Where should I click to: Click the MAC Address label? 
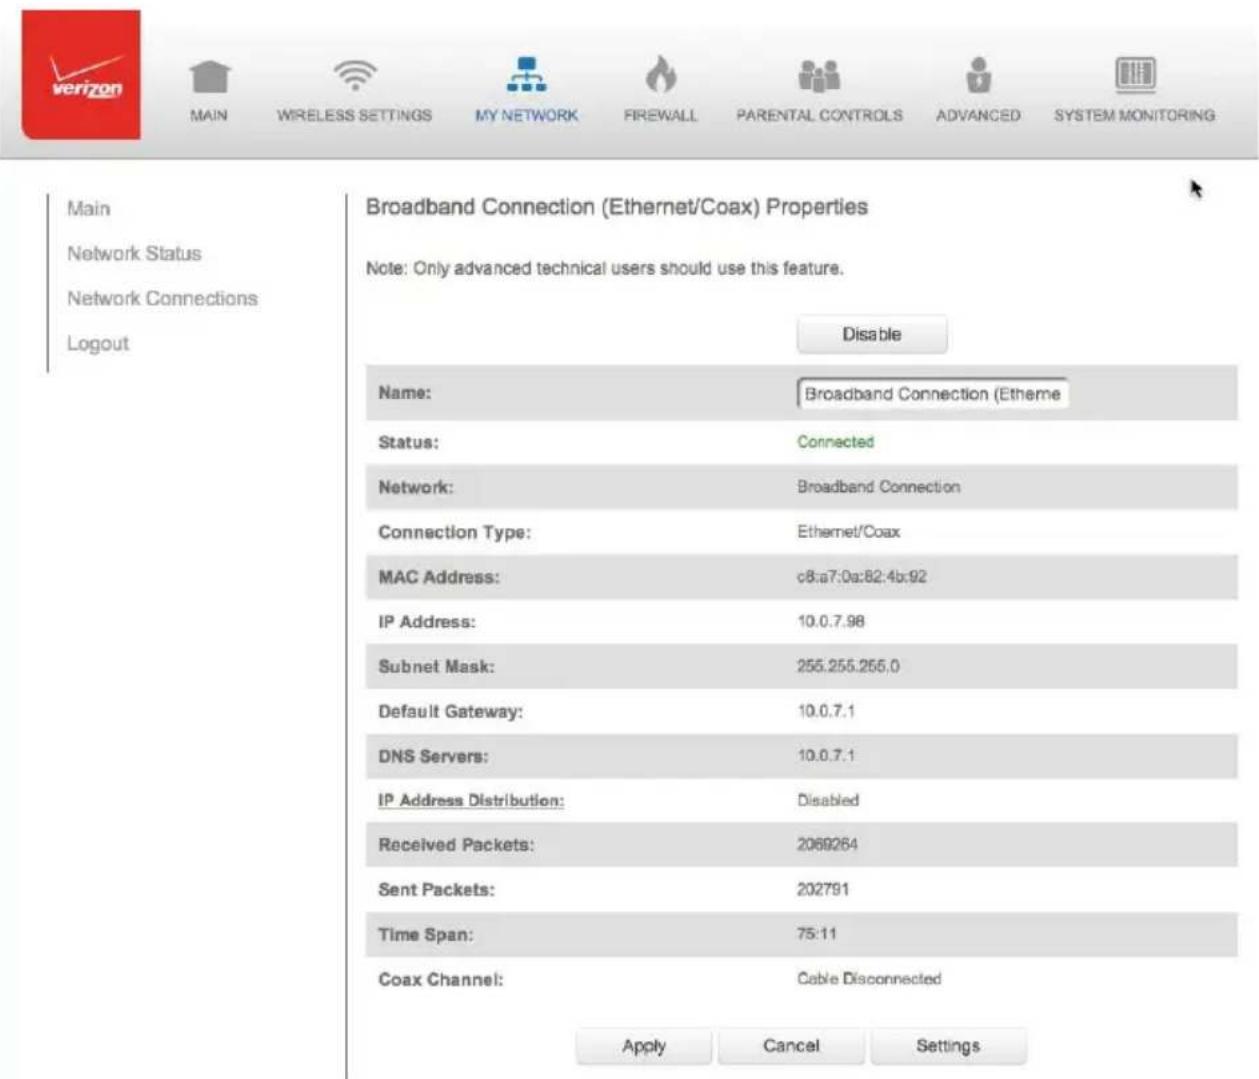438,577
